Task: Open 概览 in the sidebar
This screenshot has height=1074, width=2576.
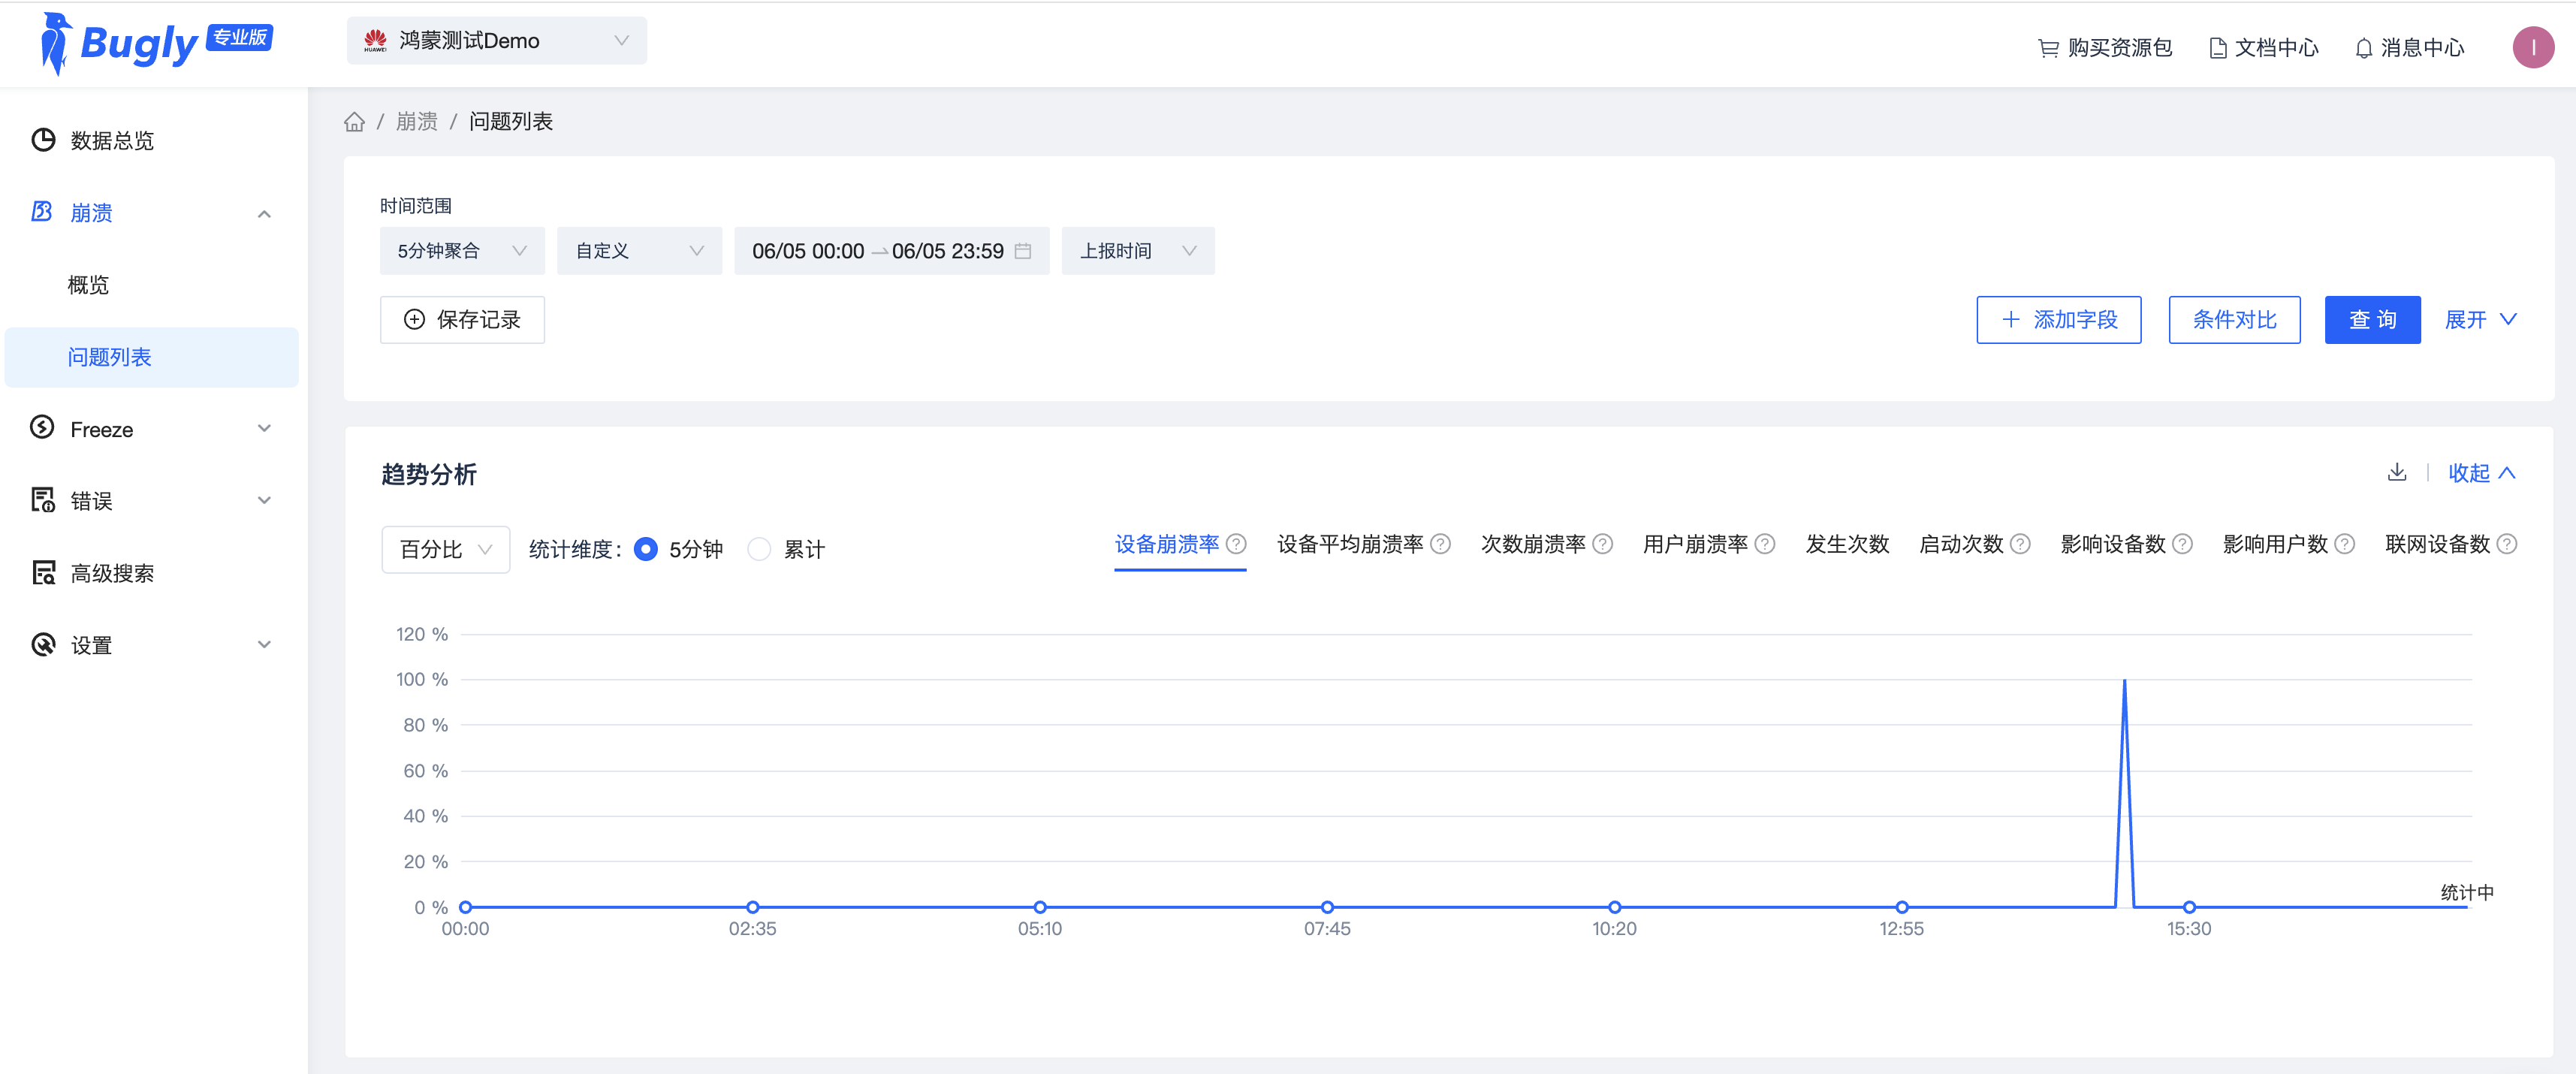Action: click(88, 285)
